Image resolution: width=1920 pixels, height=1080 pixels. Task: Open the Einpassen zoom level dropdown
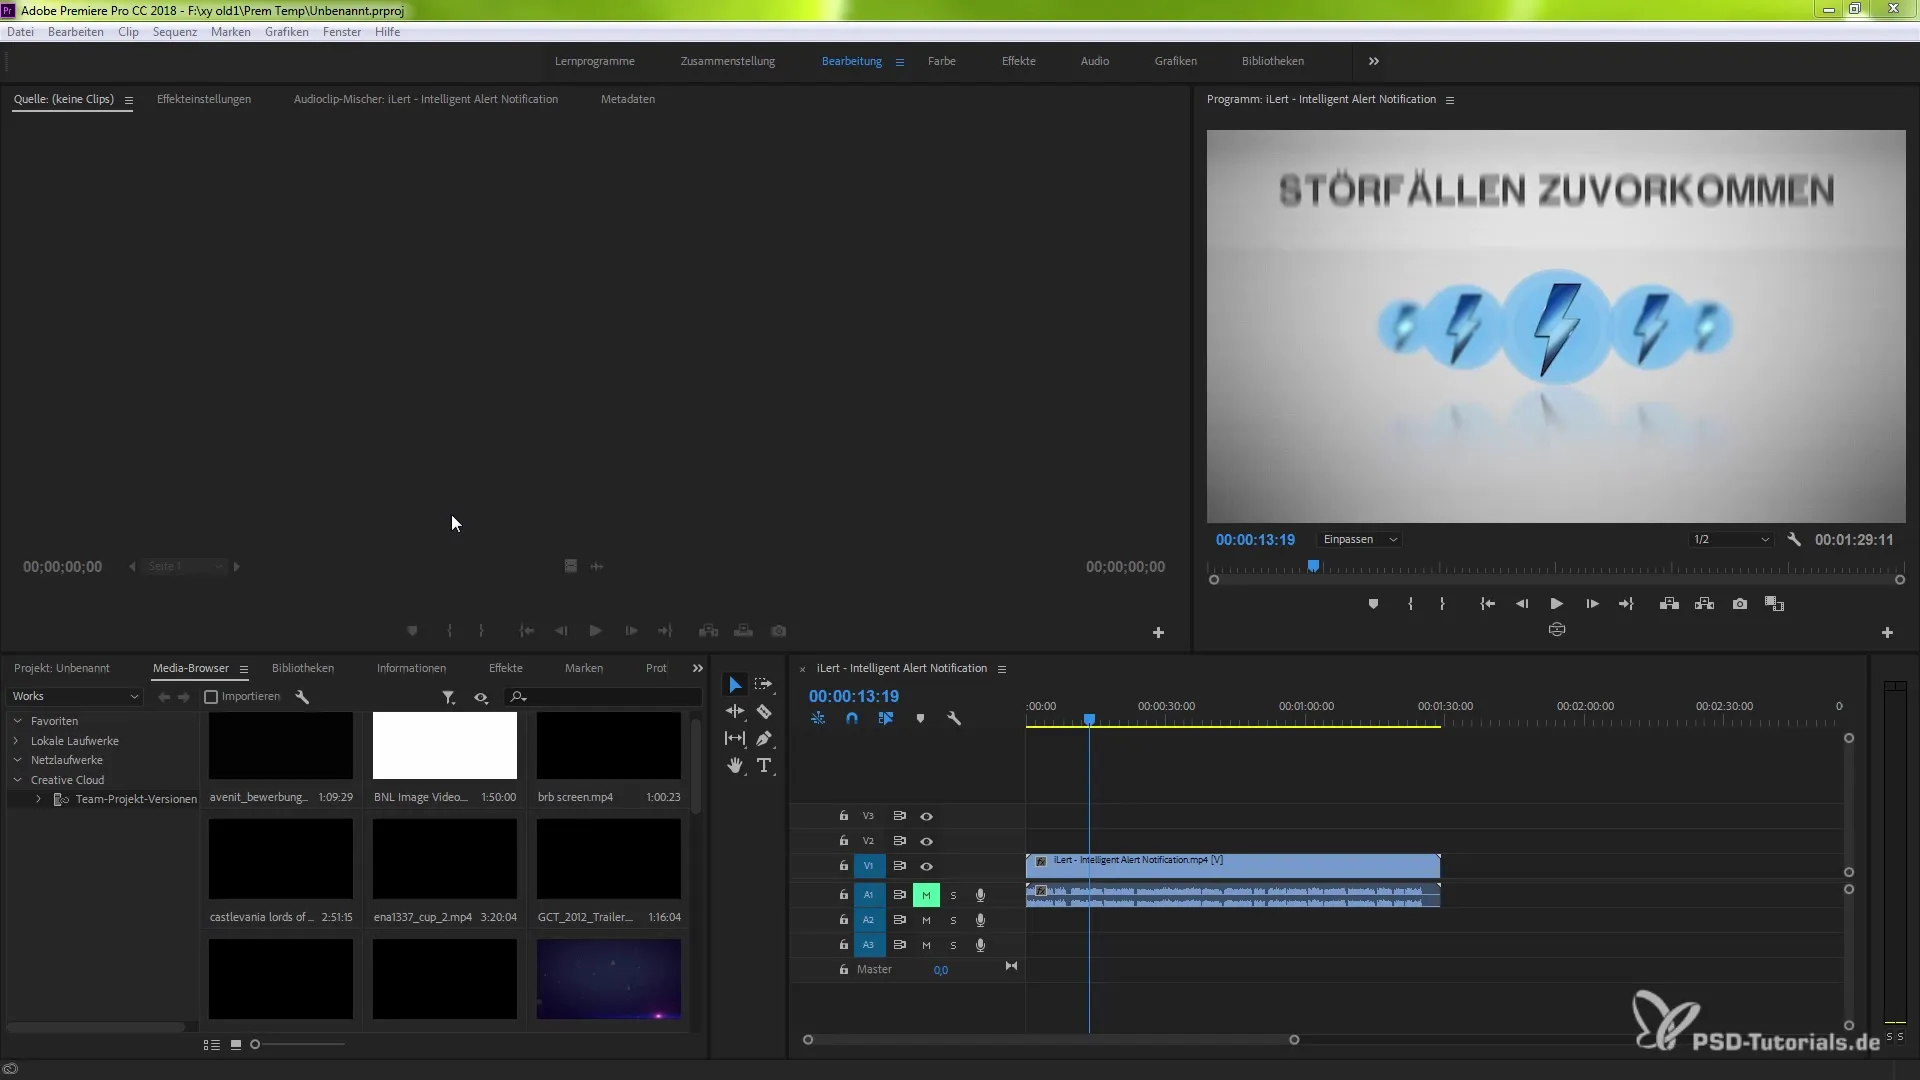(1360, 539)
